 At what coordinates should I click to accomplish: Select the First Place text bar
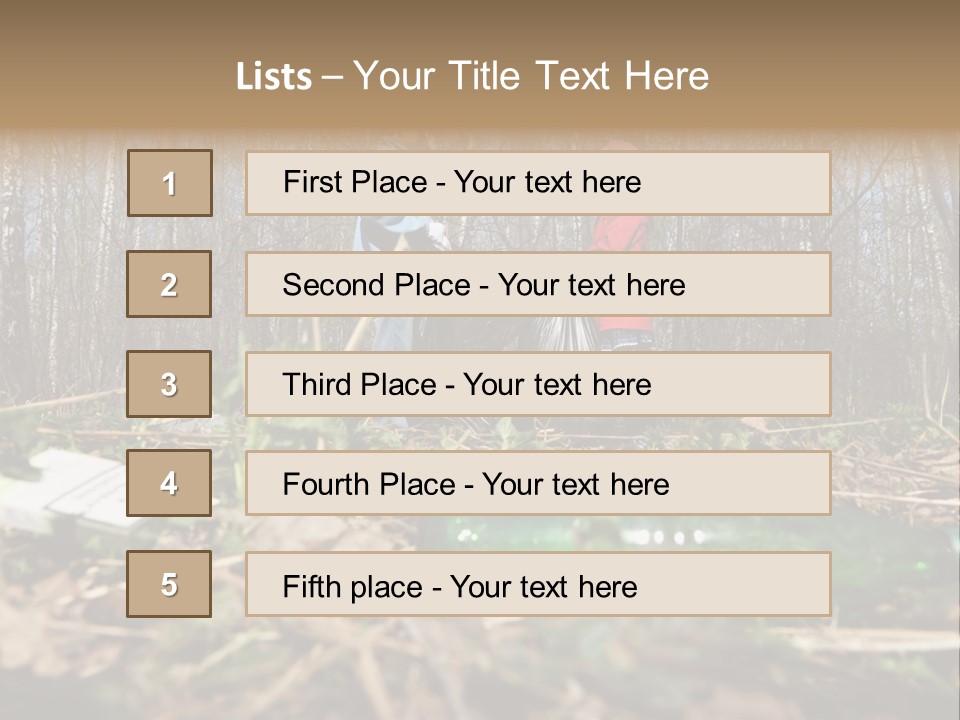coord(538,183)
